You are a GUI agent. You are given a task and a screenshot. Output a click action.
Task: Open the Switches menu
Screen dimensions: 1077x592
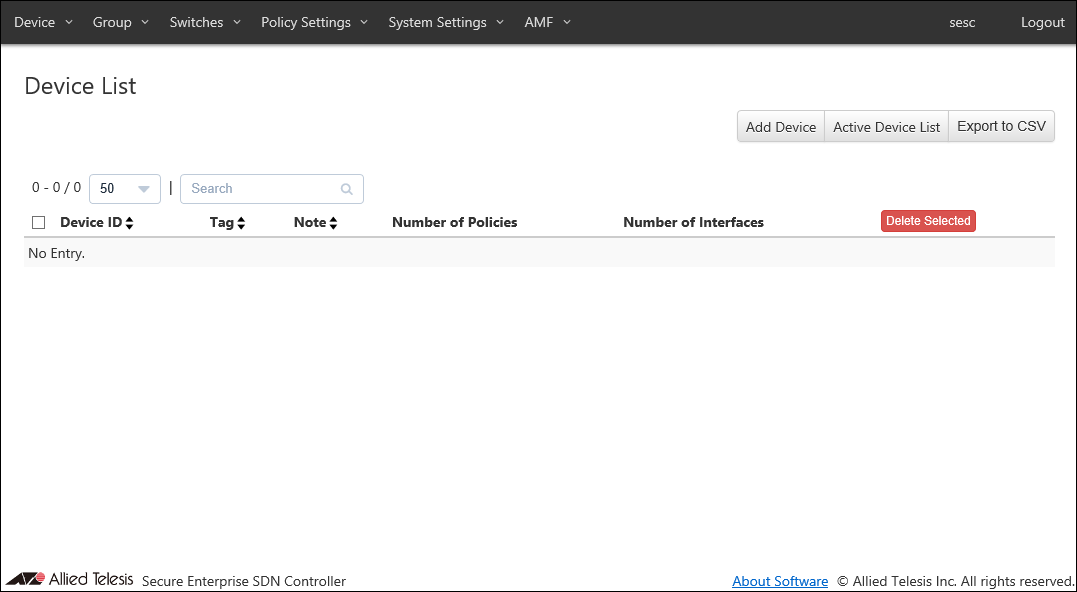click(x=204, y=22)
